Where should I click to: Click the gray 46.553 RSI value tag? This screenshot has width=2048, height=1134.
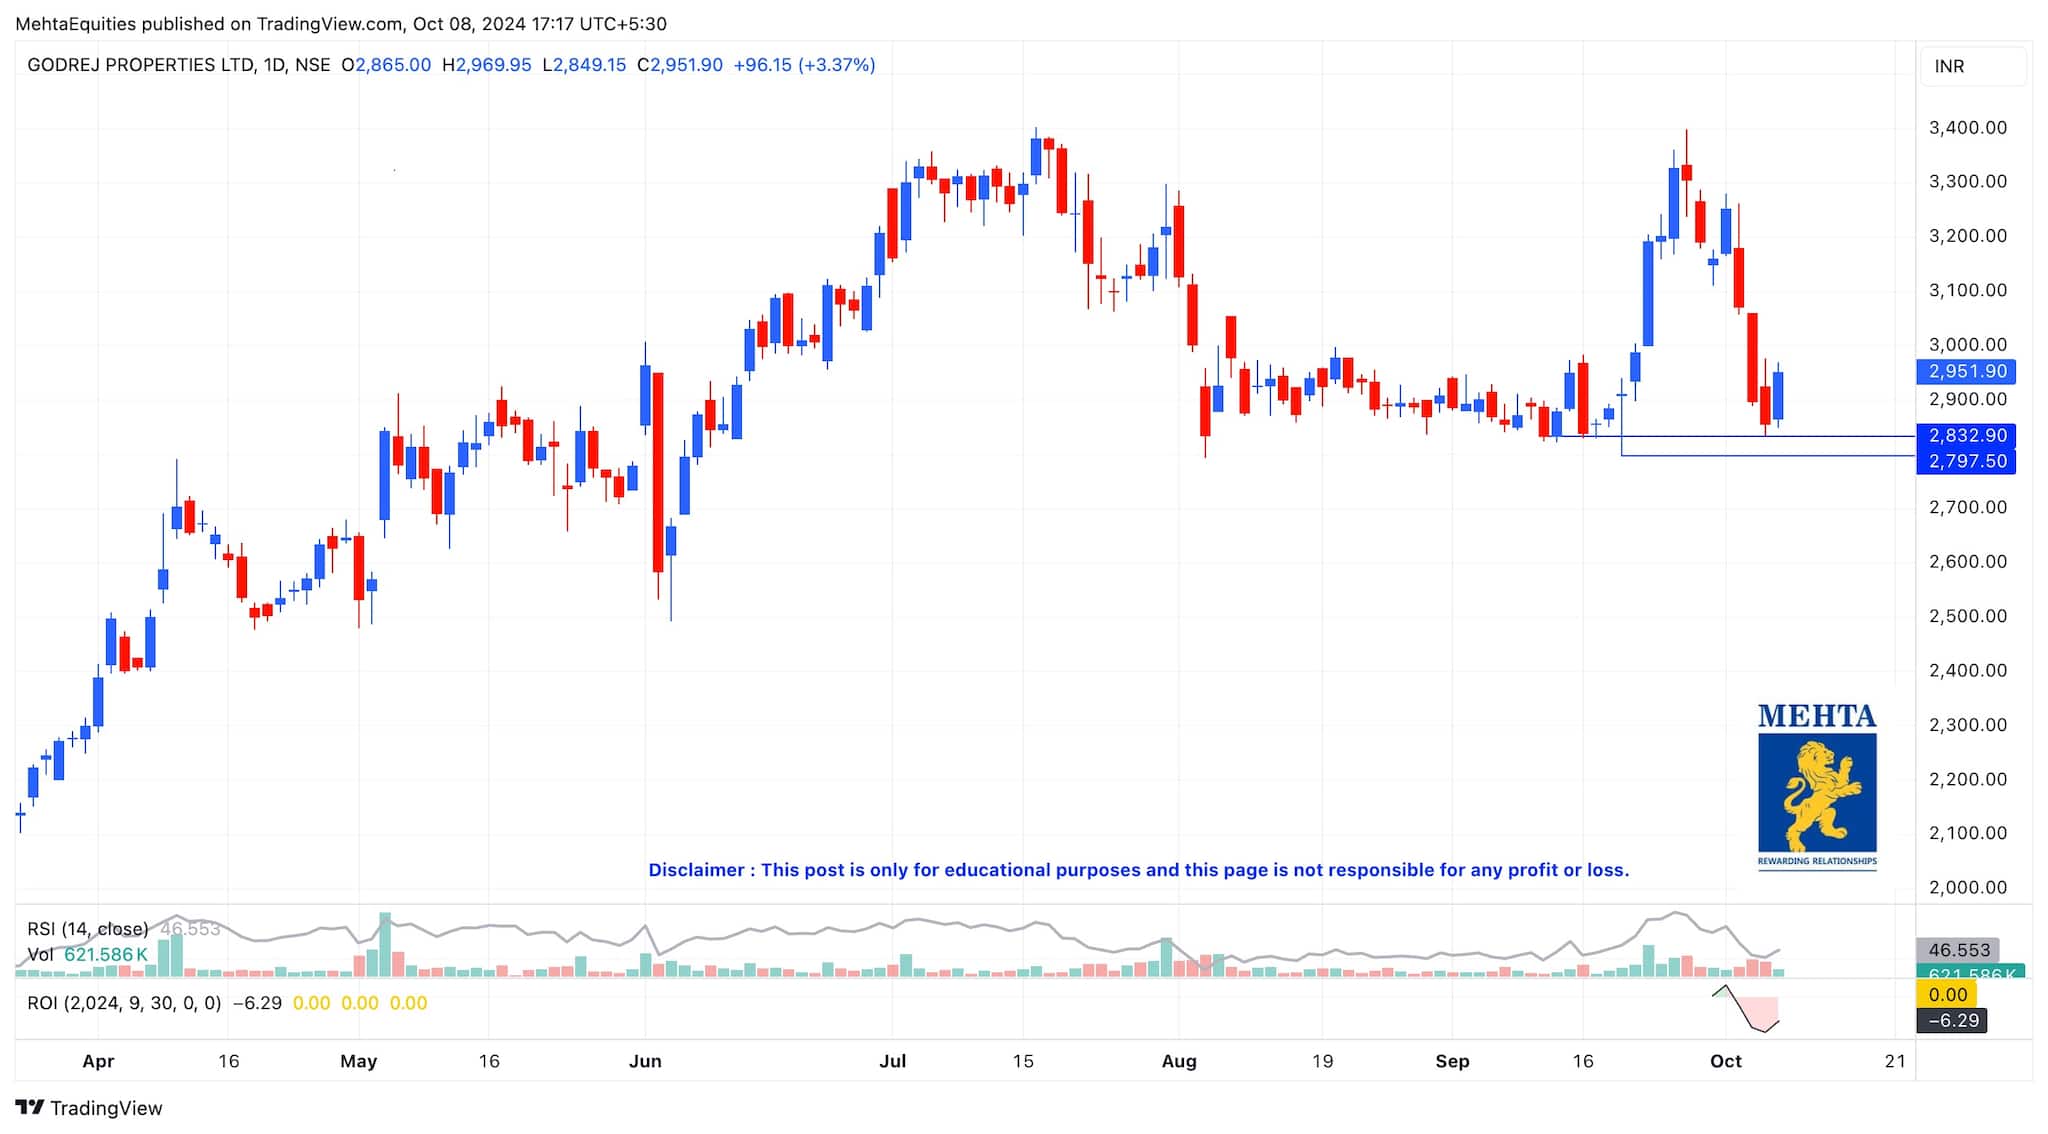click(x=1958, y=950)
